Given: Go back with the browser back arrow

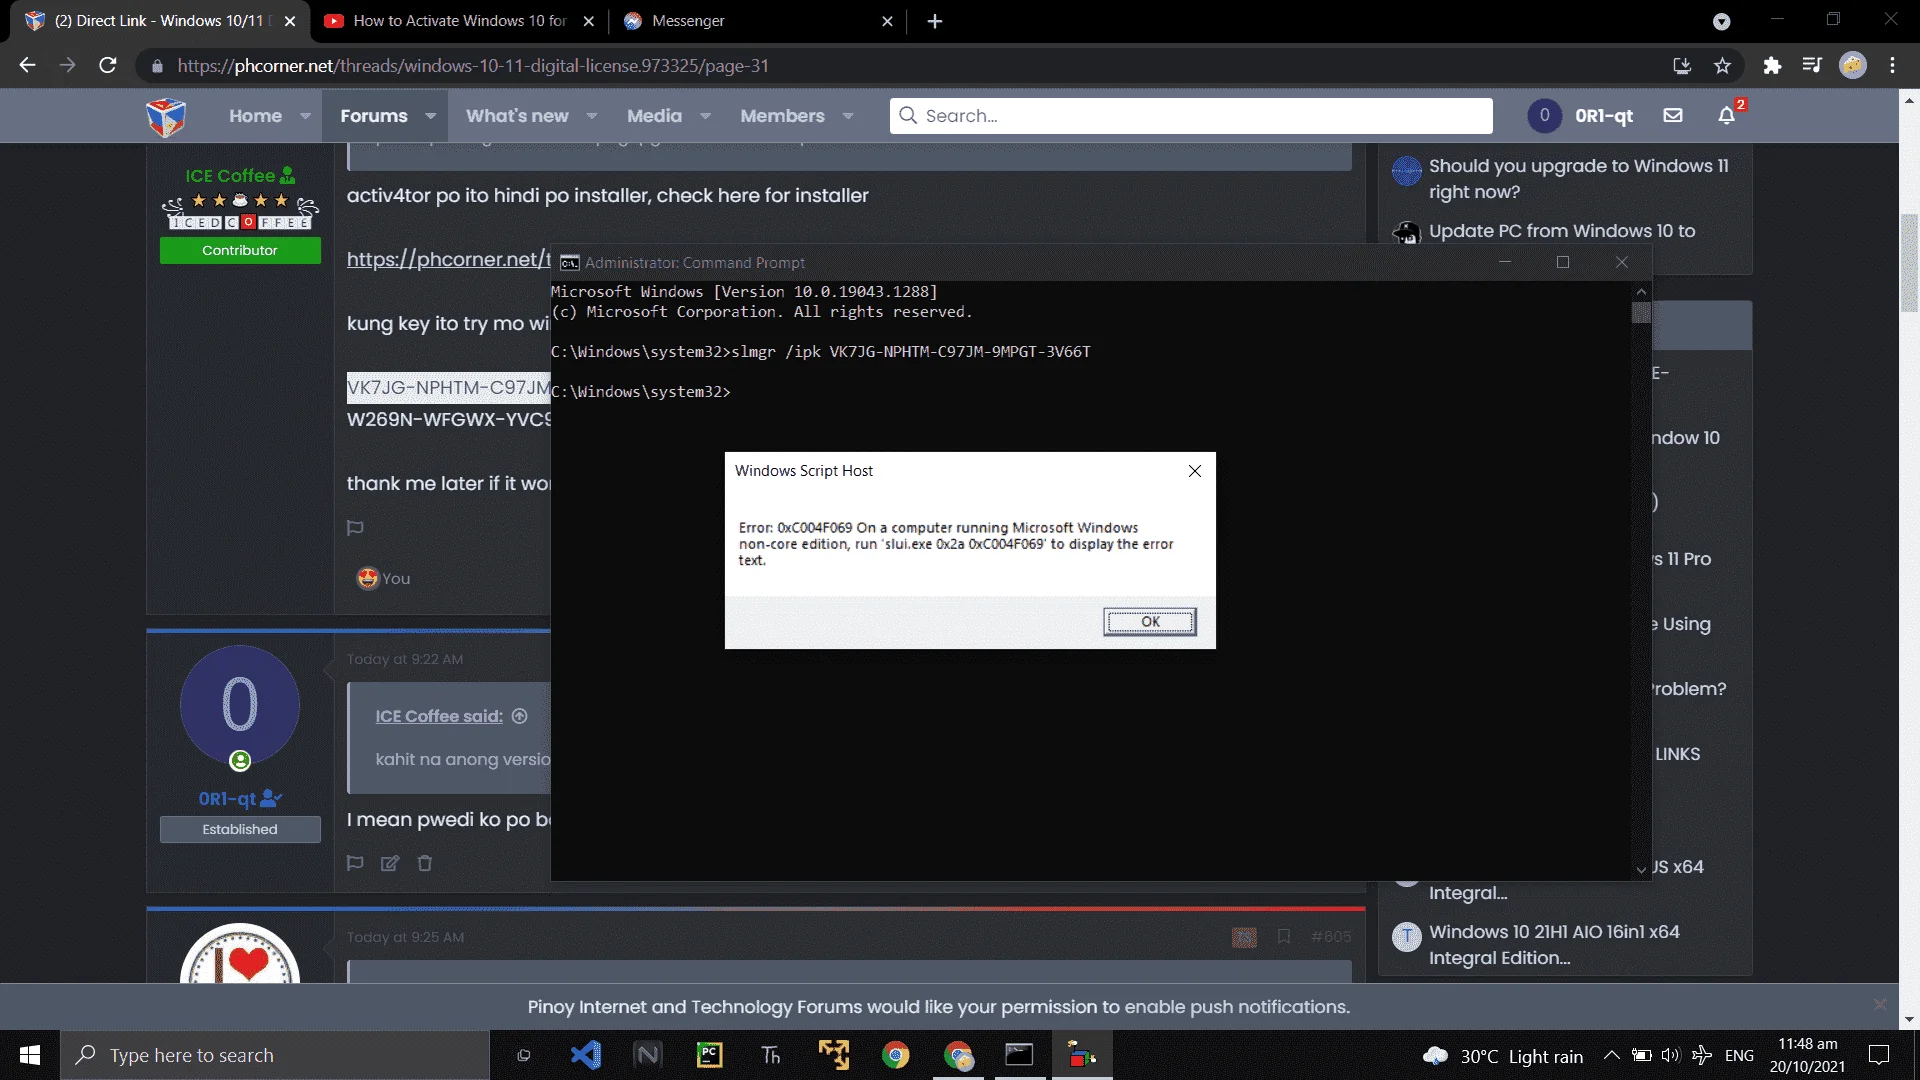Looking at the screenshot, I should 27,66.
